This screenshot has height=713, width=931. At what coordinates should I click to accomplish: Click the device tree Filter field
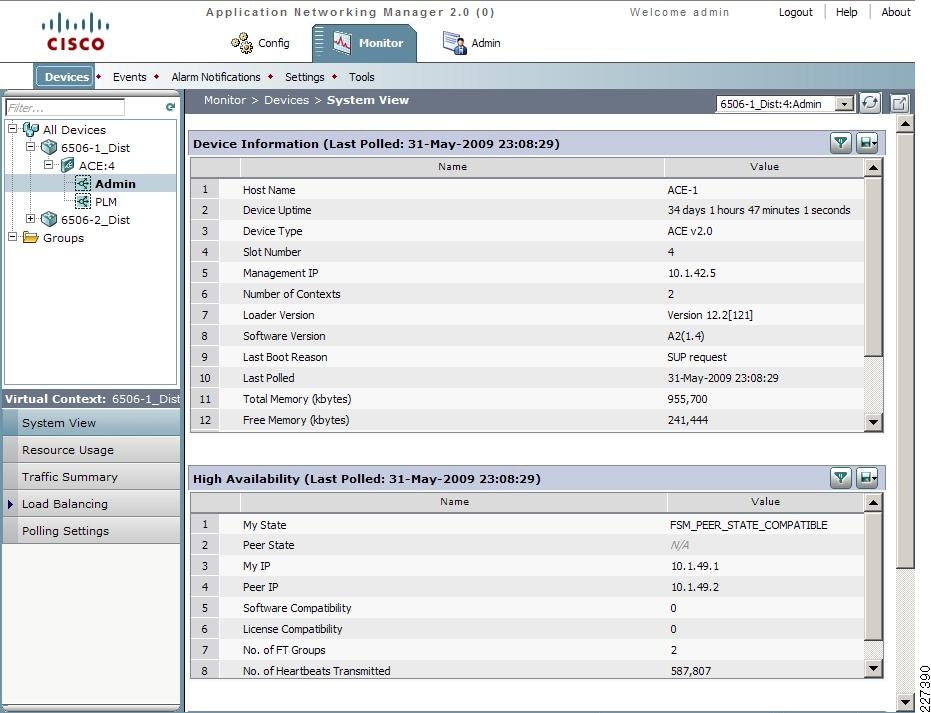tap(65, 107)
